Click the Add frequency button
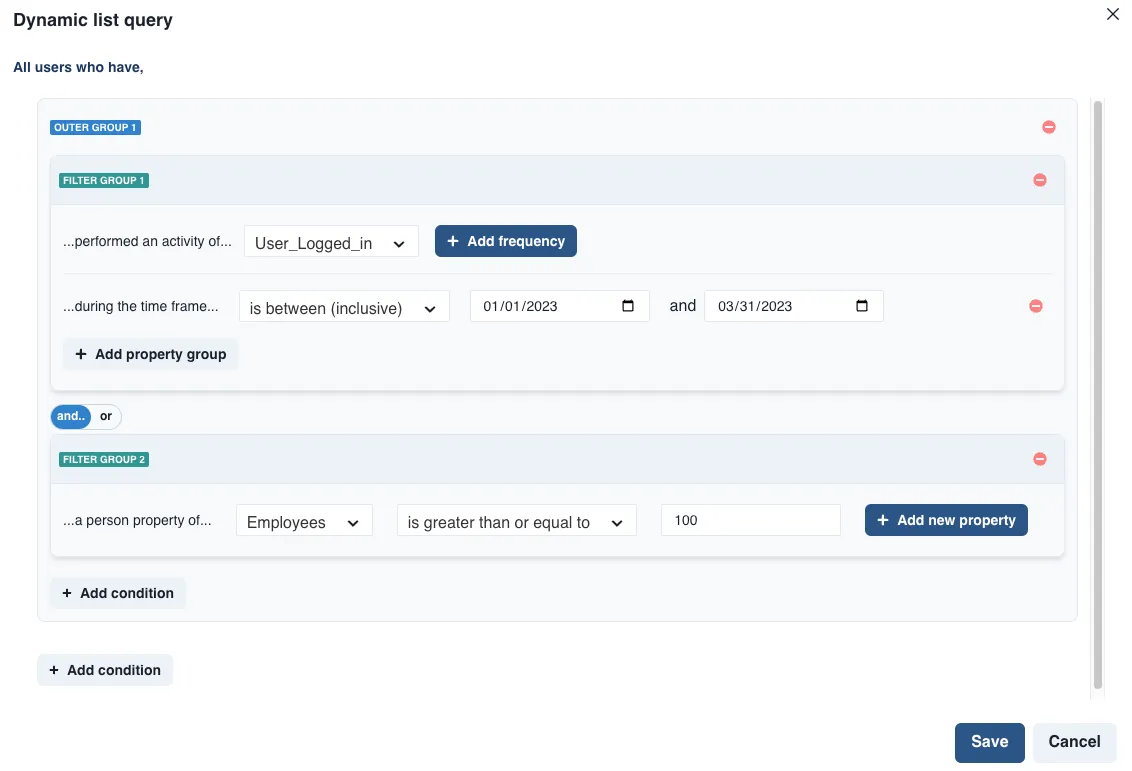This screenshot has height=771, width=1132. click(x=505, y=241)
